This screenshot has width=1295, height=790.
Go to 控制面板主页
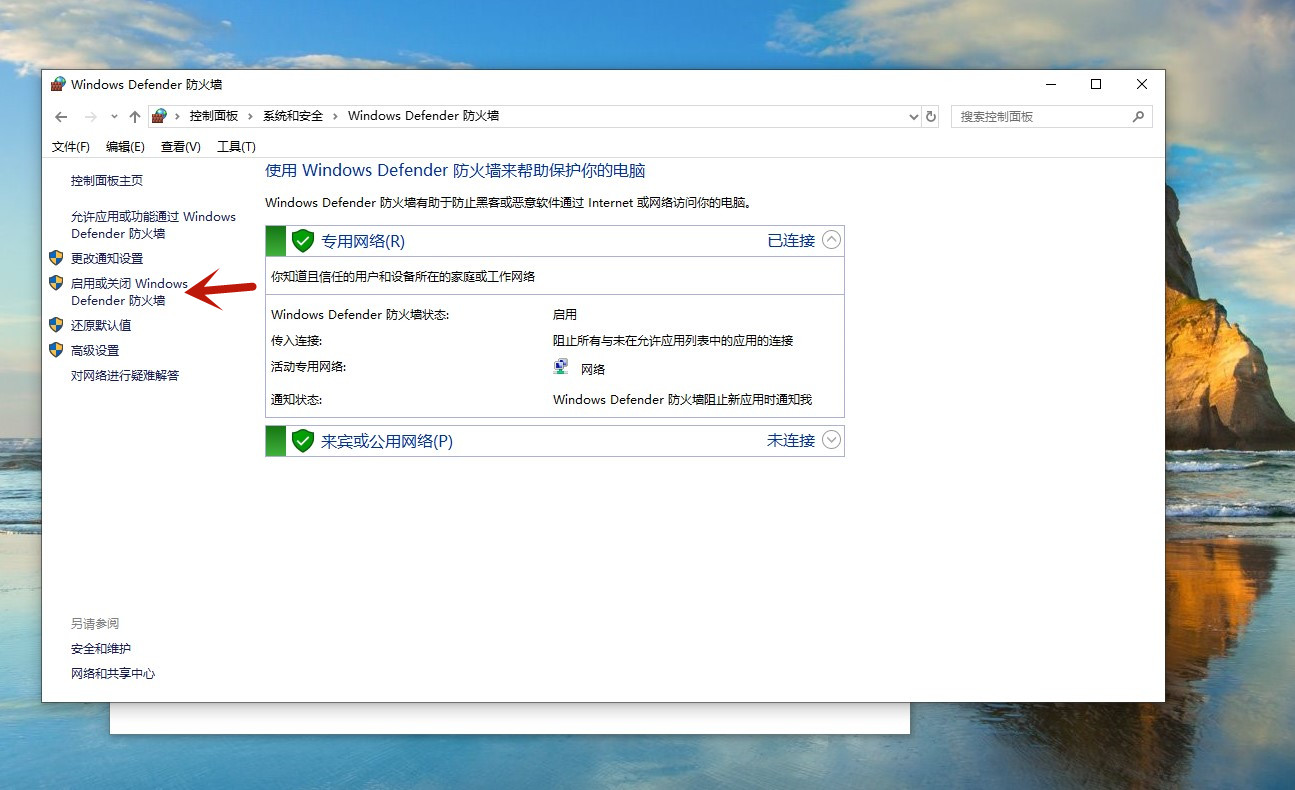tap(107, 181)
